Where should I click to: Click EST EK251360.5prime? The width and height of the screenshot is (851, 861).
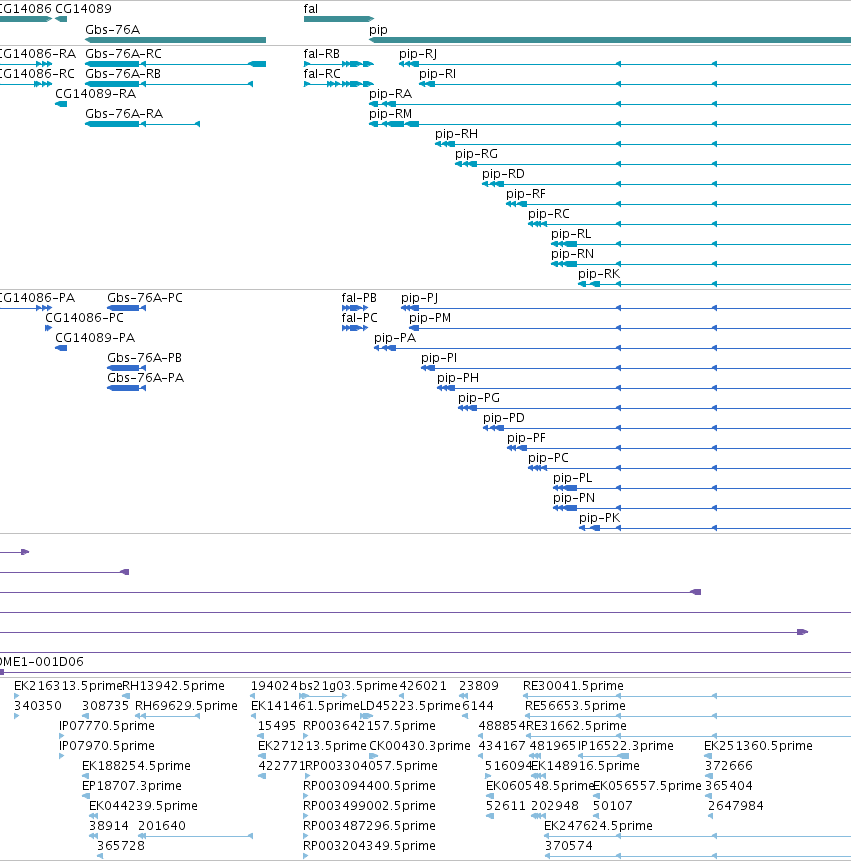tap(758, 746)
